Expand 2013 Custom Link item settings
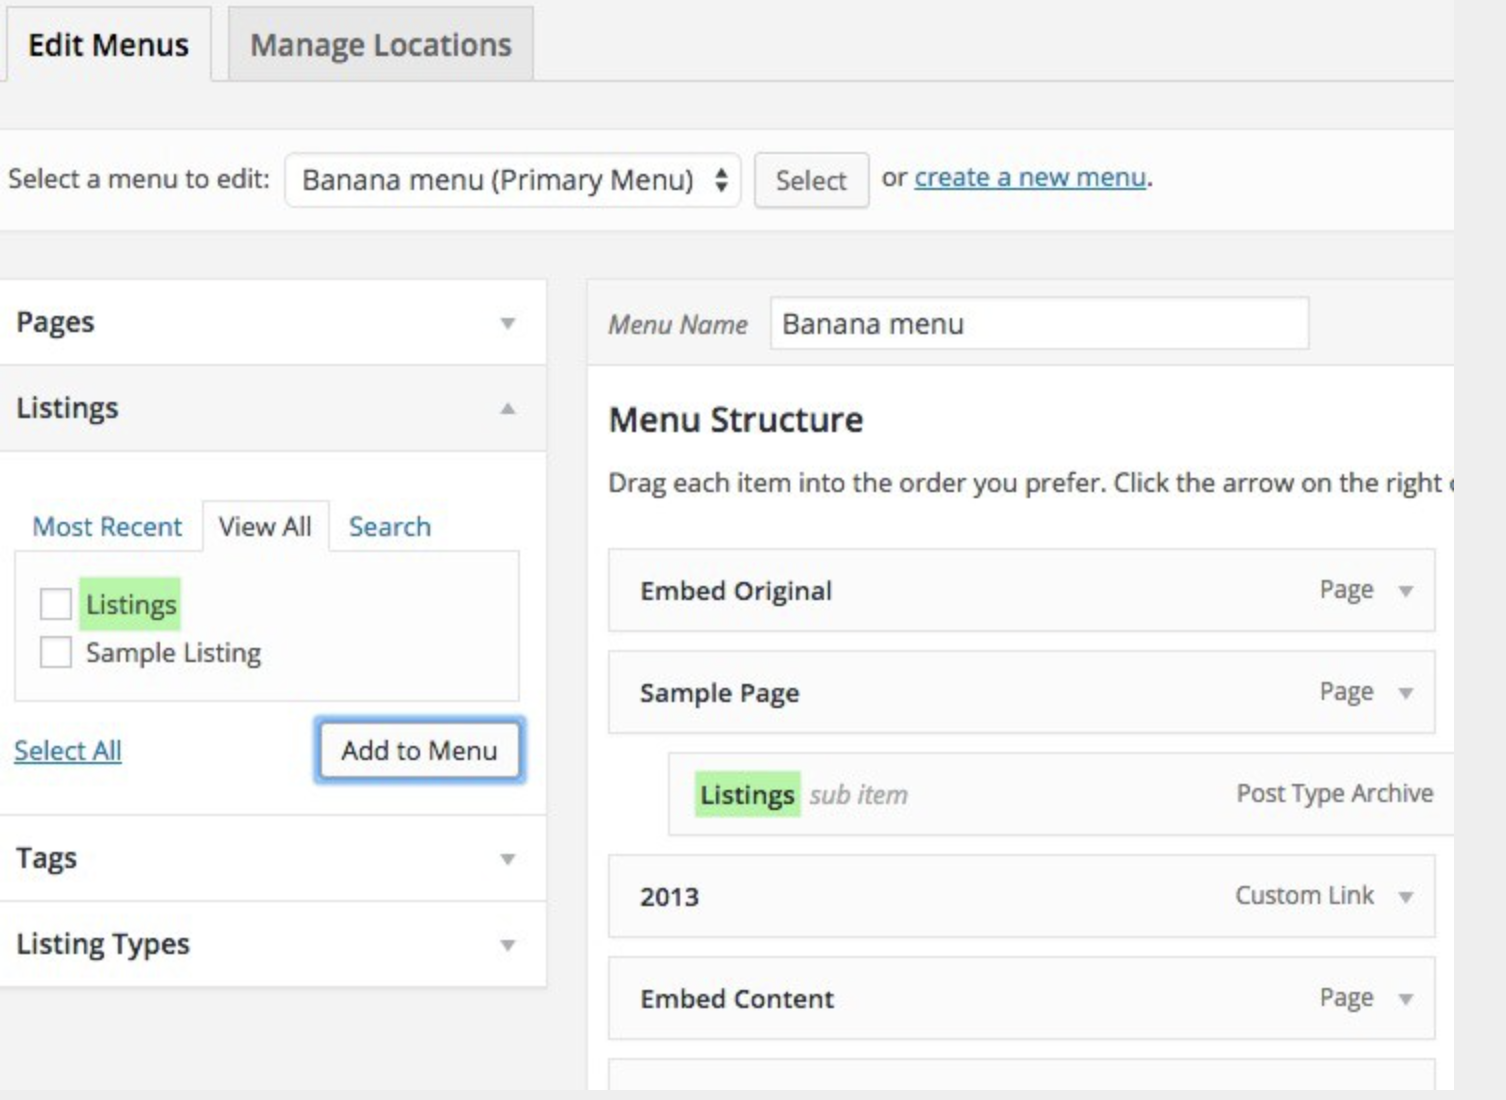 click(x=1406, y=897)
